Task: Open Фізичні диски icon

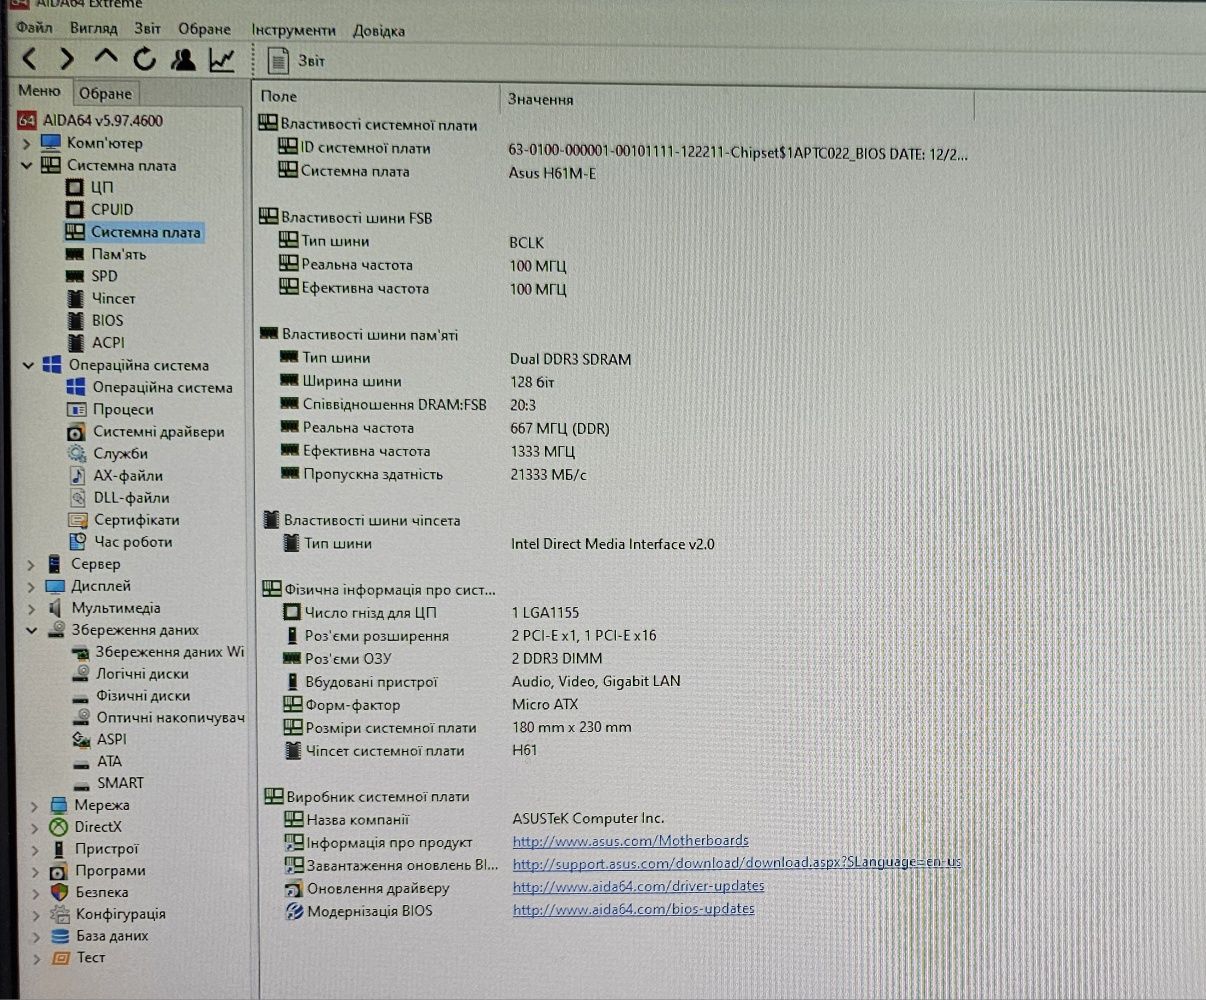Action: (x=81, y=696)
